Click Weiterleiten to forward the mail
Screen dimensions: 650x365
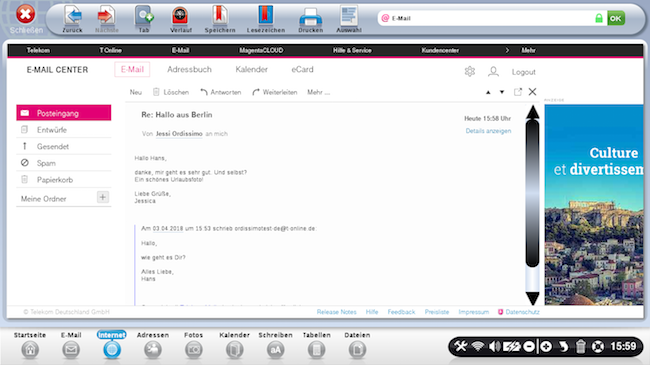click(x=275, y=92)
